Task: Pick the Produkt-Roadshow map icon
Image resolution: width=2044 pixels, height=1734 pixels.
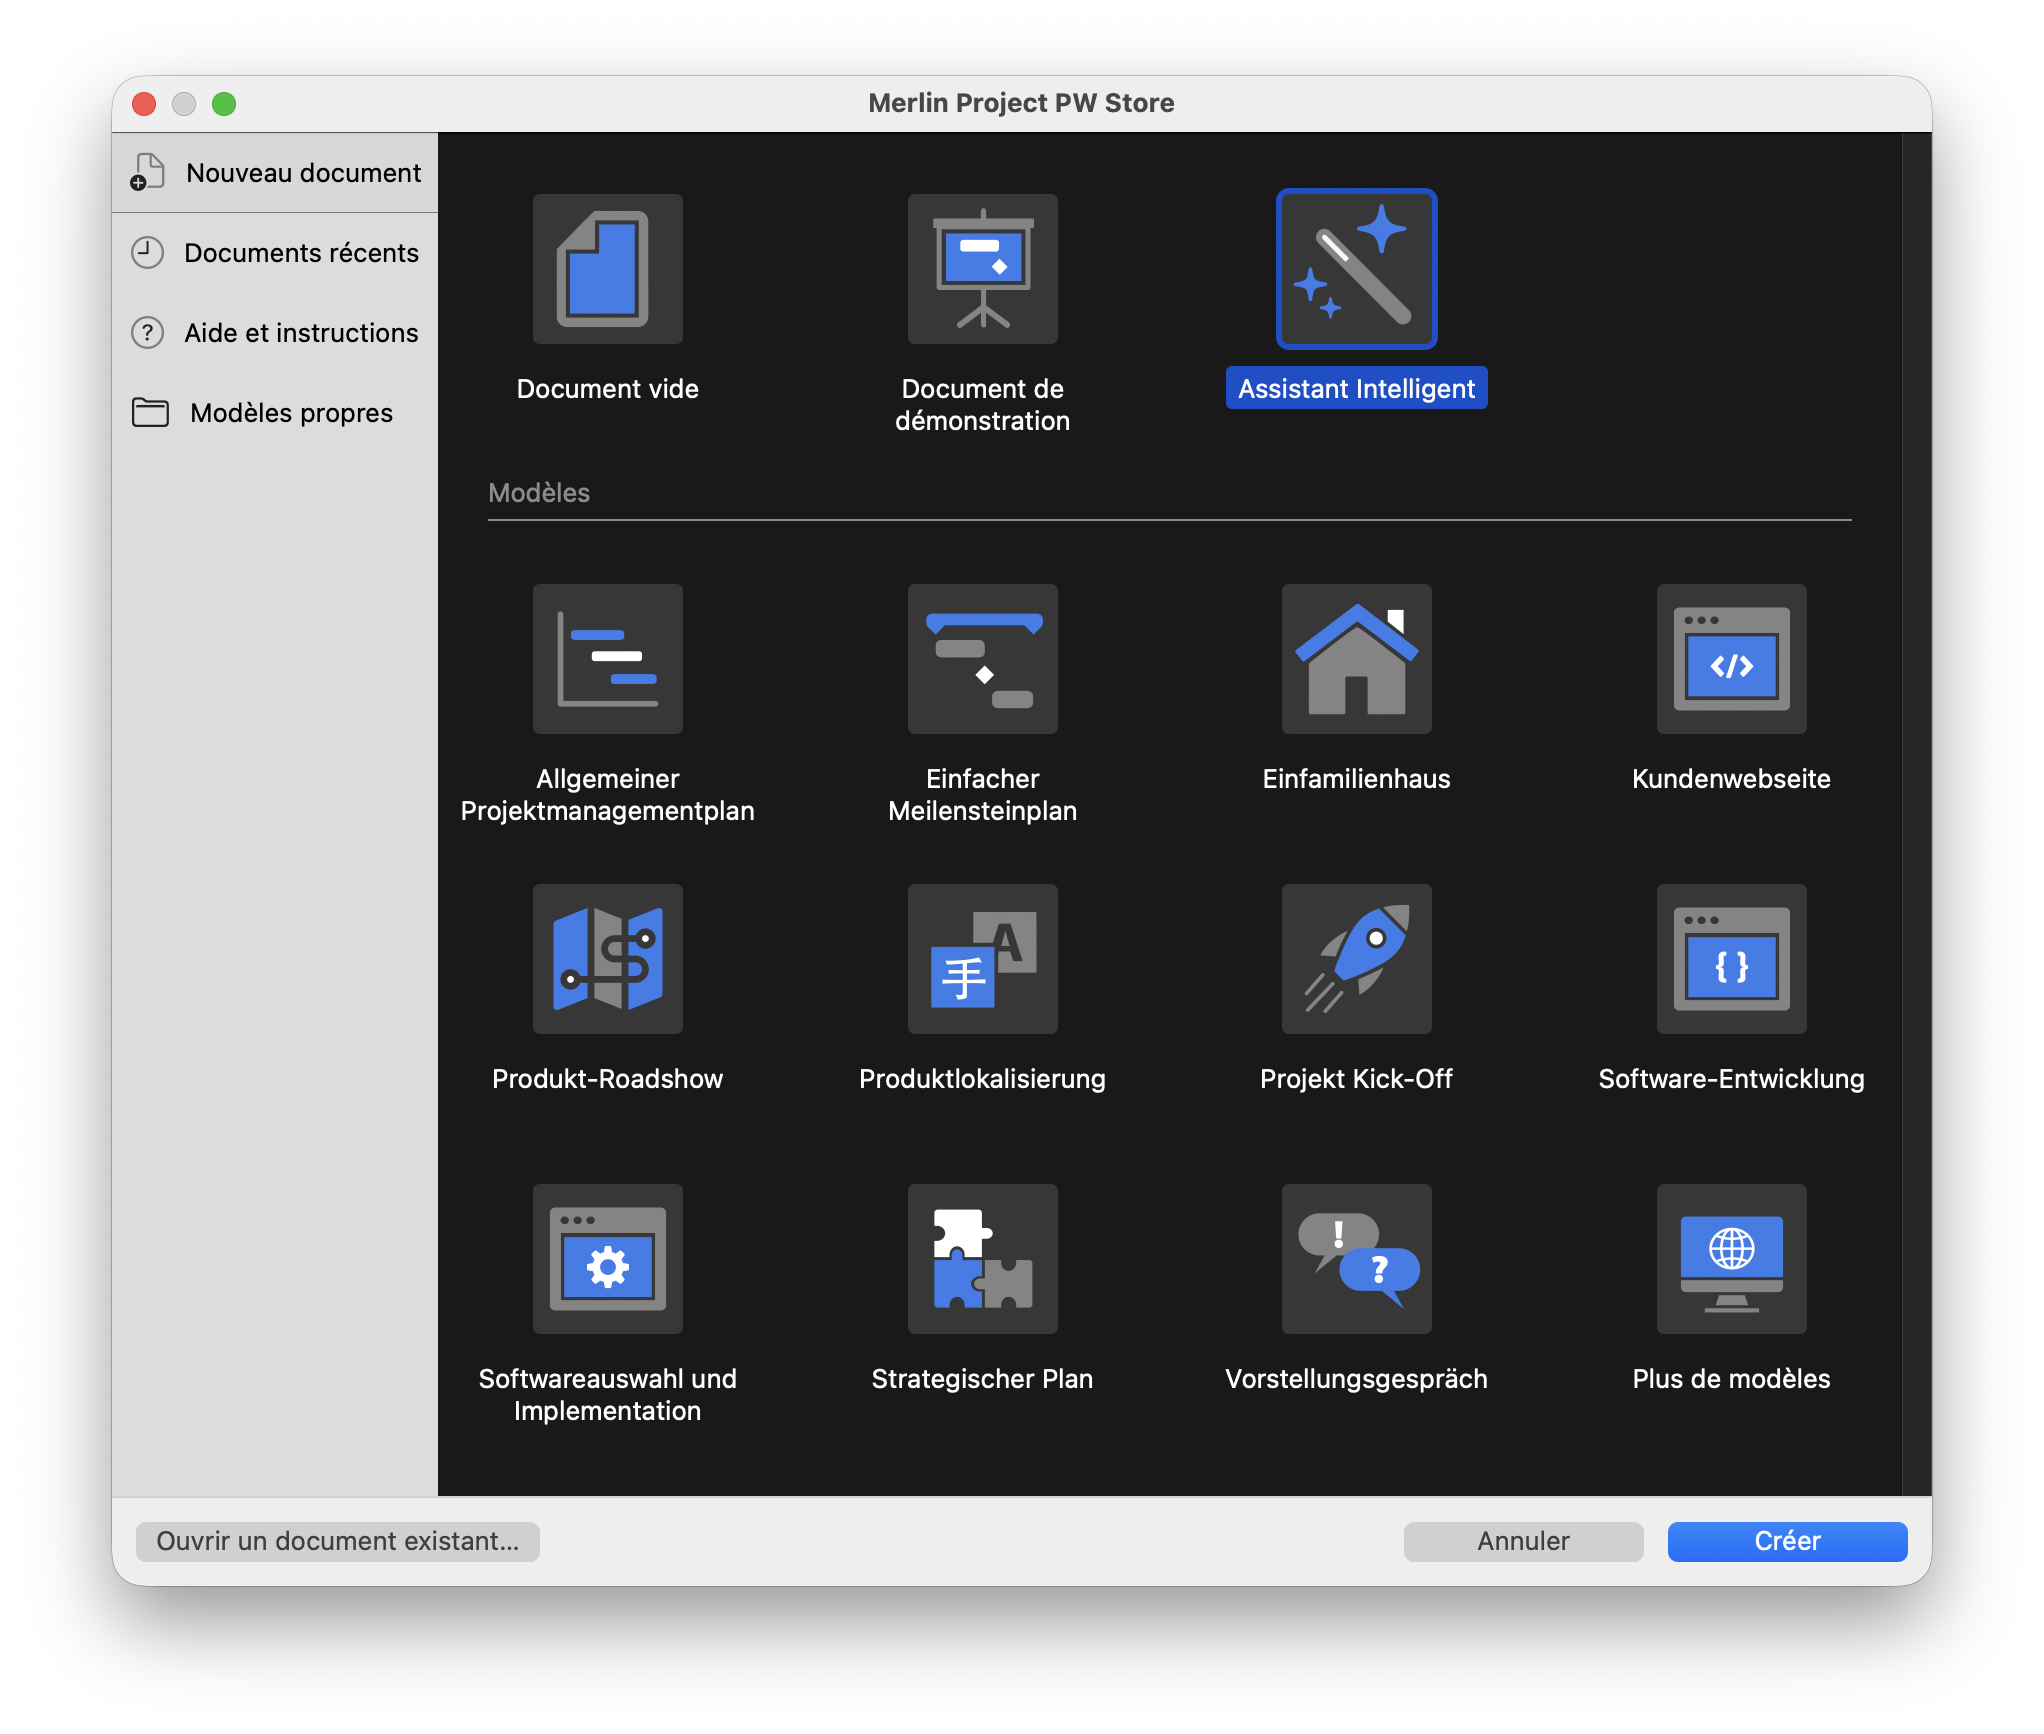Action: click(608, 959)
